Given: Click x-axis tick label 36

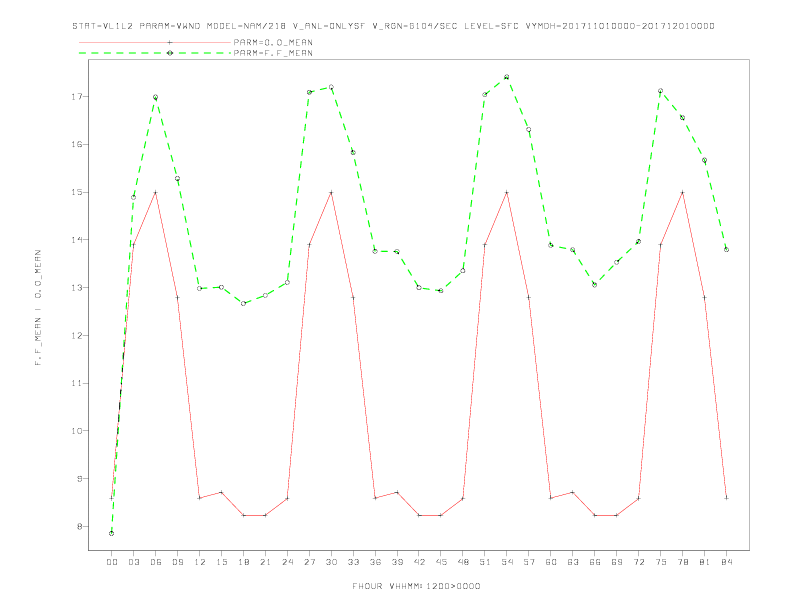Looking at the screenshot, I should [375, 562].
